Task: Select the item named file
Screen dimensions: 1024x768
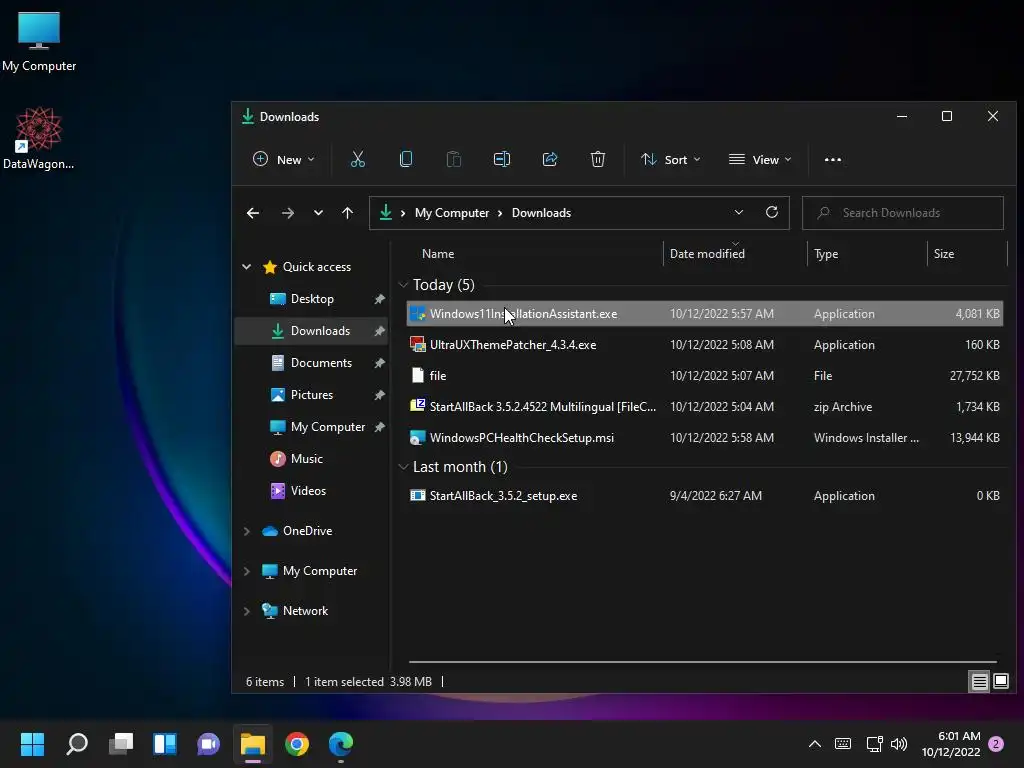Action: [705, 376]
